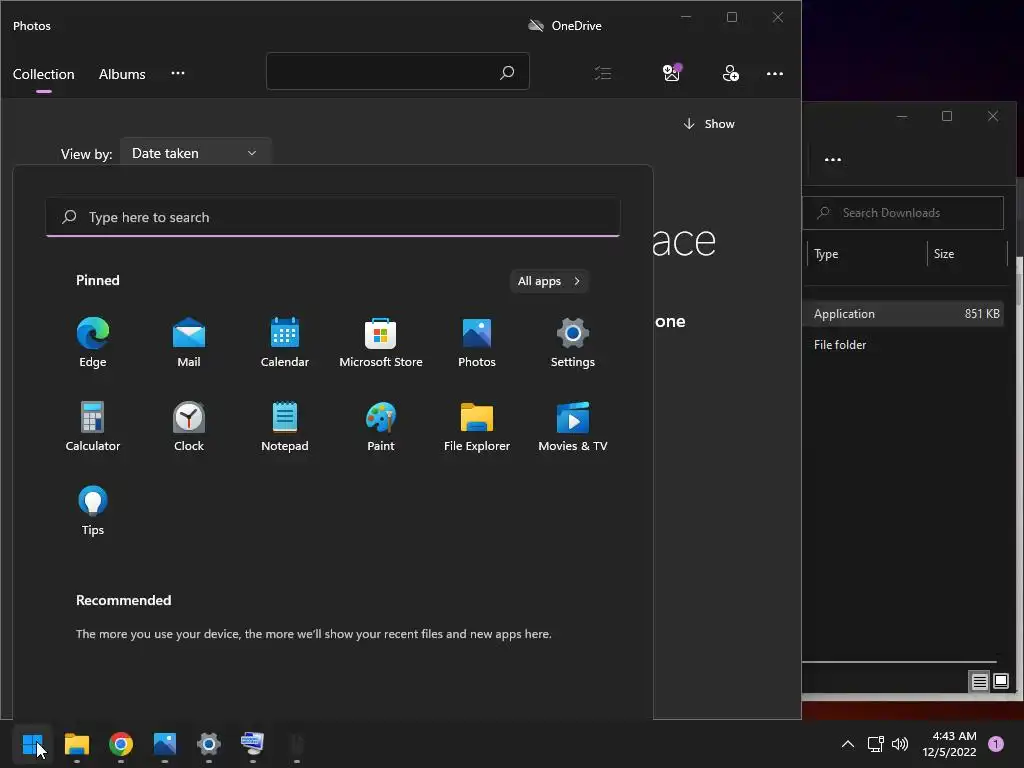This screenshot has width=1024, height=768.
Task: Expand the Date taken dropdown
Action: (x=195, y=153)
